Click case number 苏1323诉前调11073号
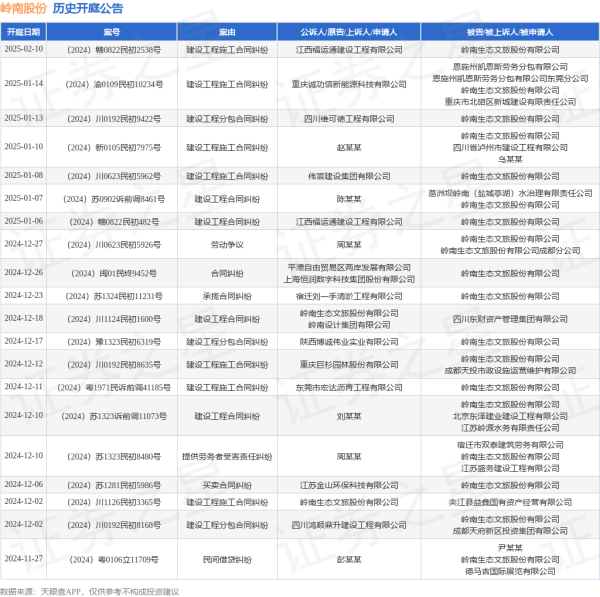Viewport: 600px width, 597px height. [x=114, y=416]
